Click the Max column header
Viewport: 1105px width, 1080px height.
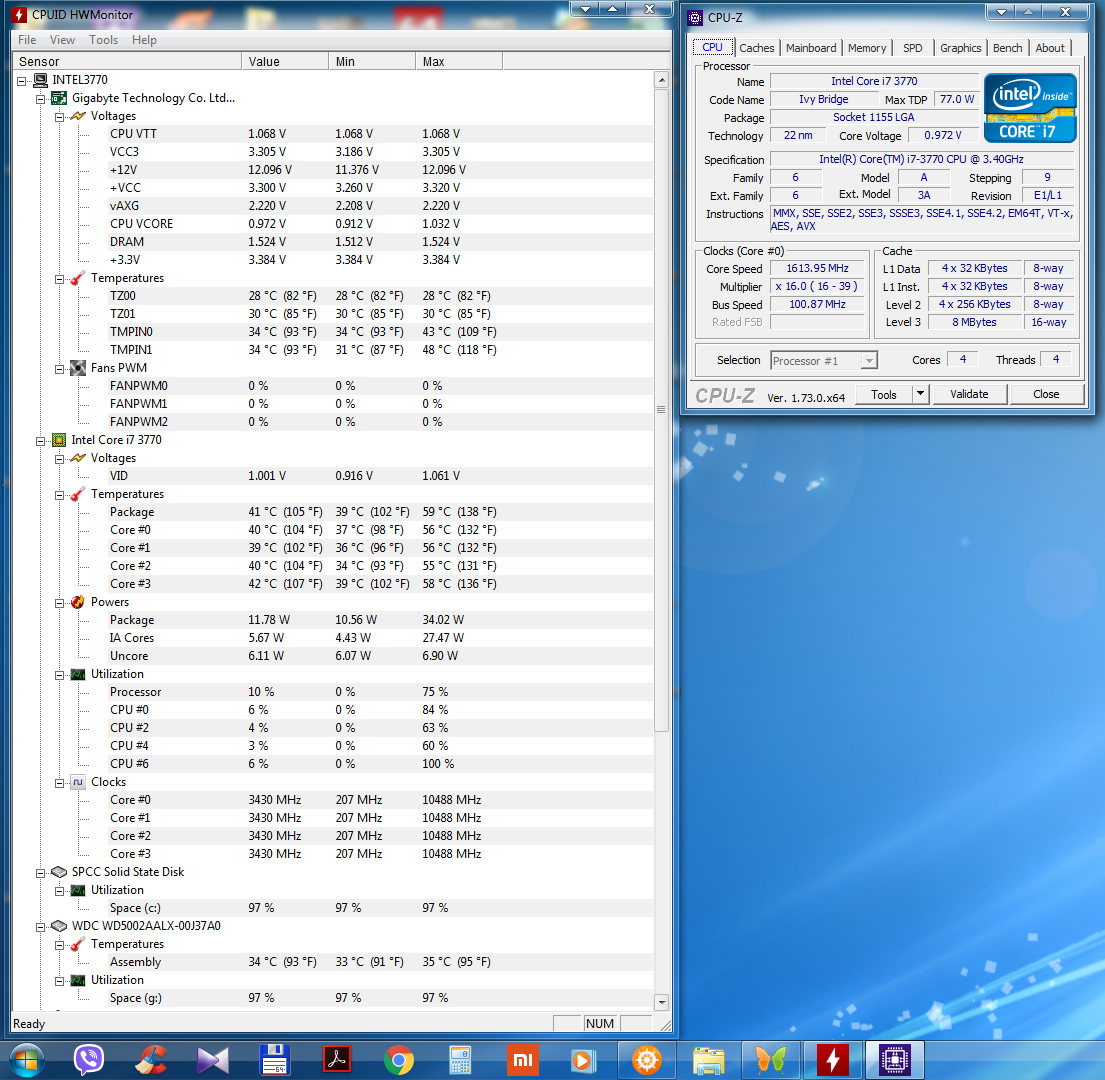pyautogui.click(x=434, y=62)
